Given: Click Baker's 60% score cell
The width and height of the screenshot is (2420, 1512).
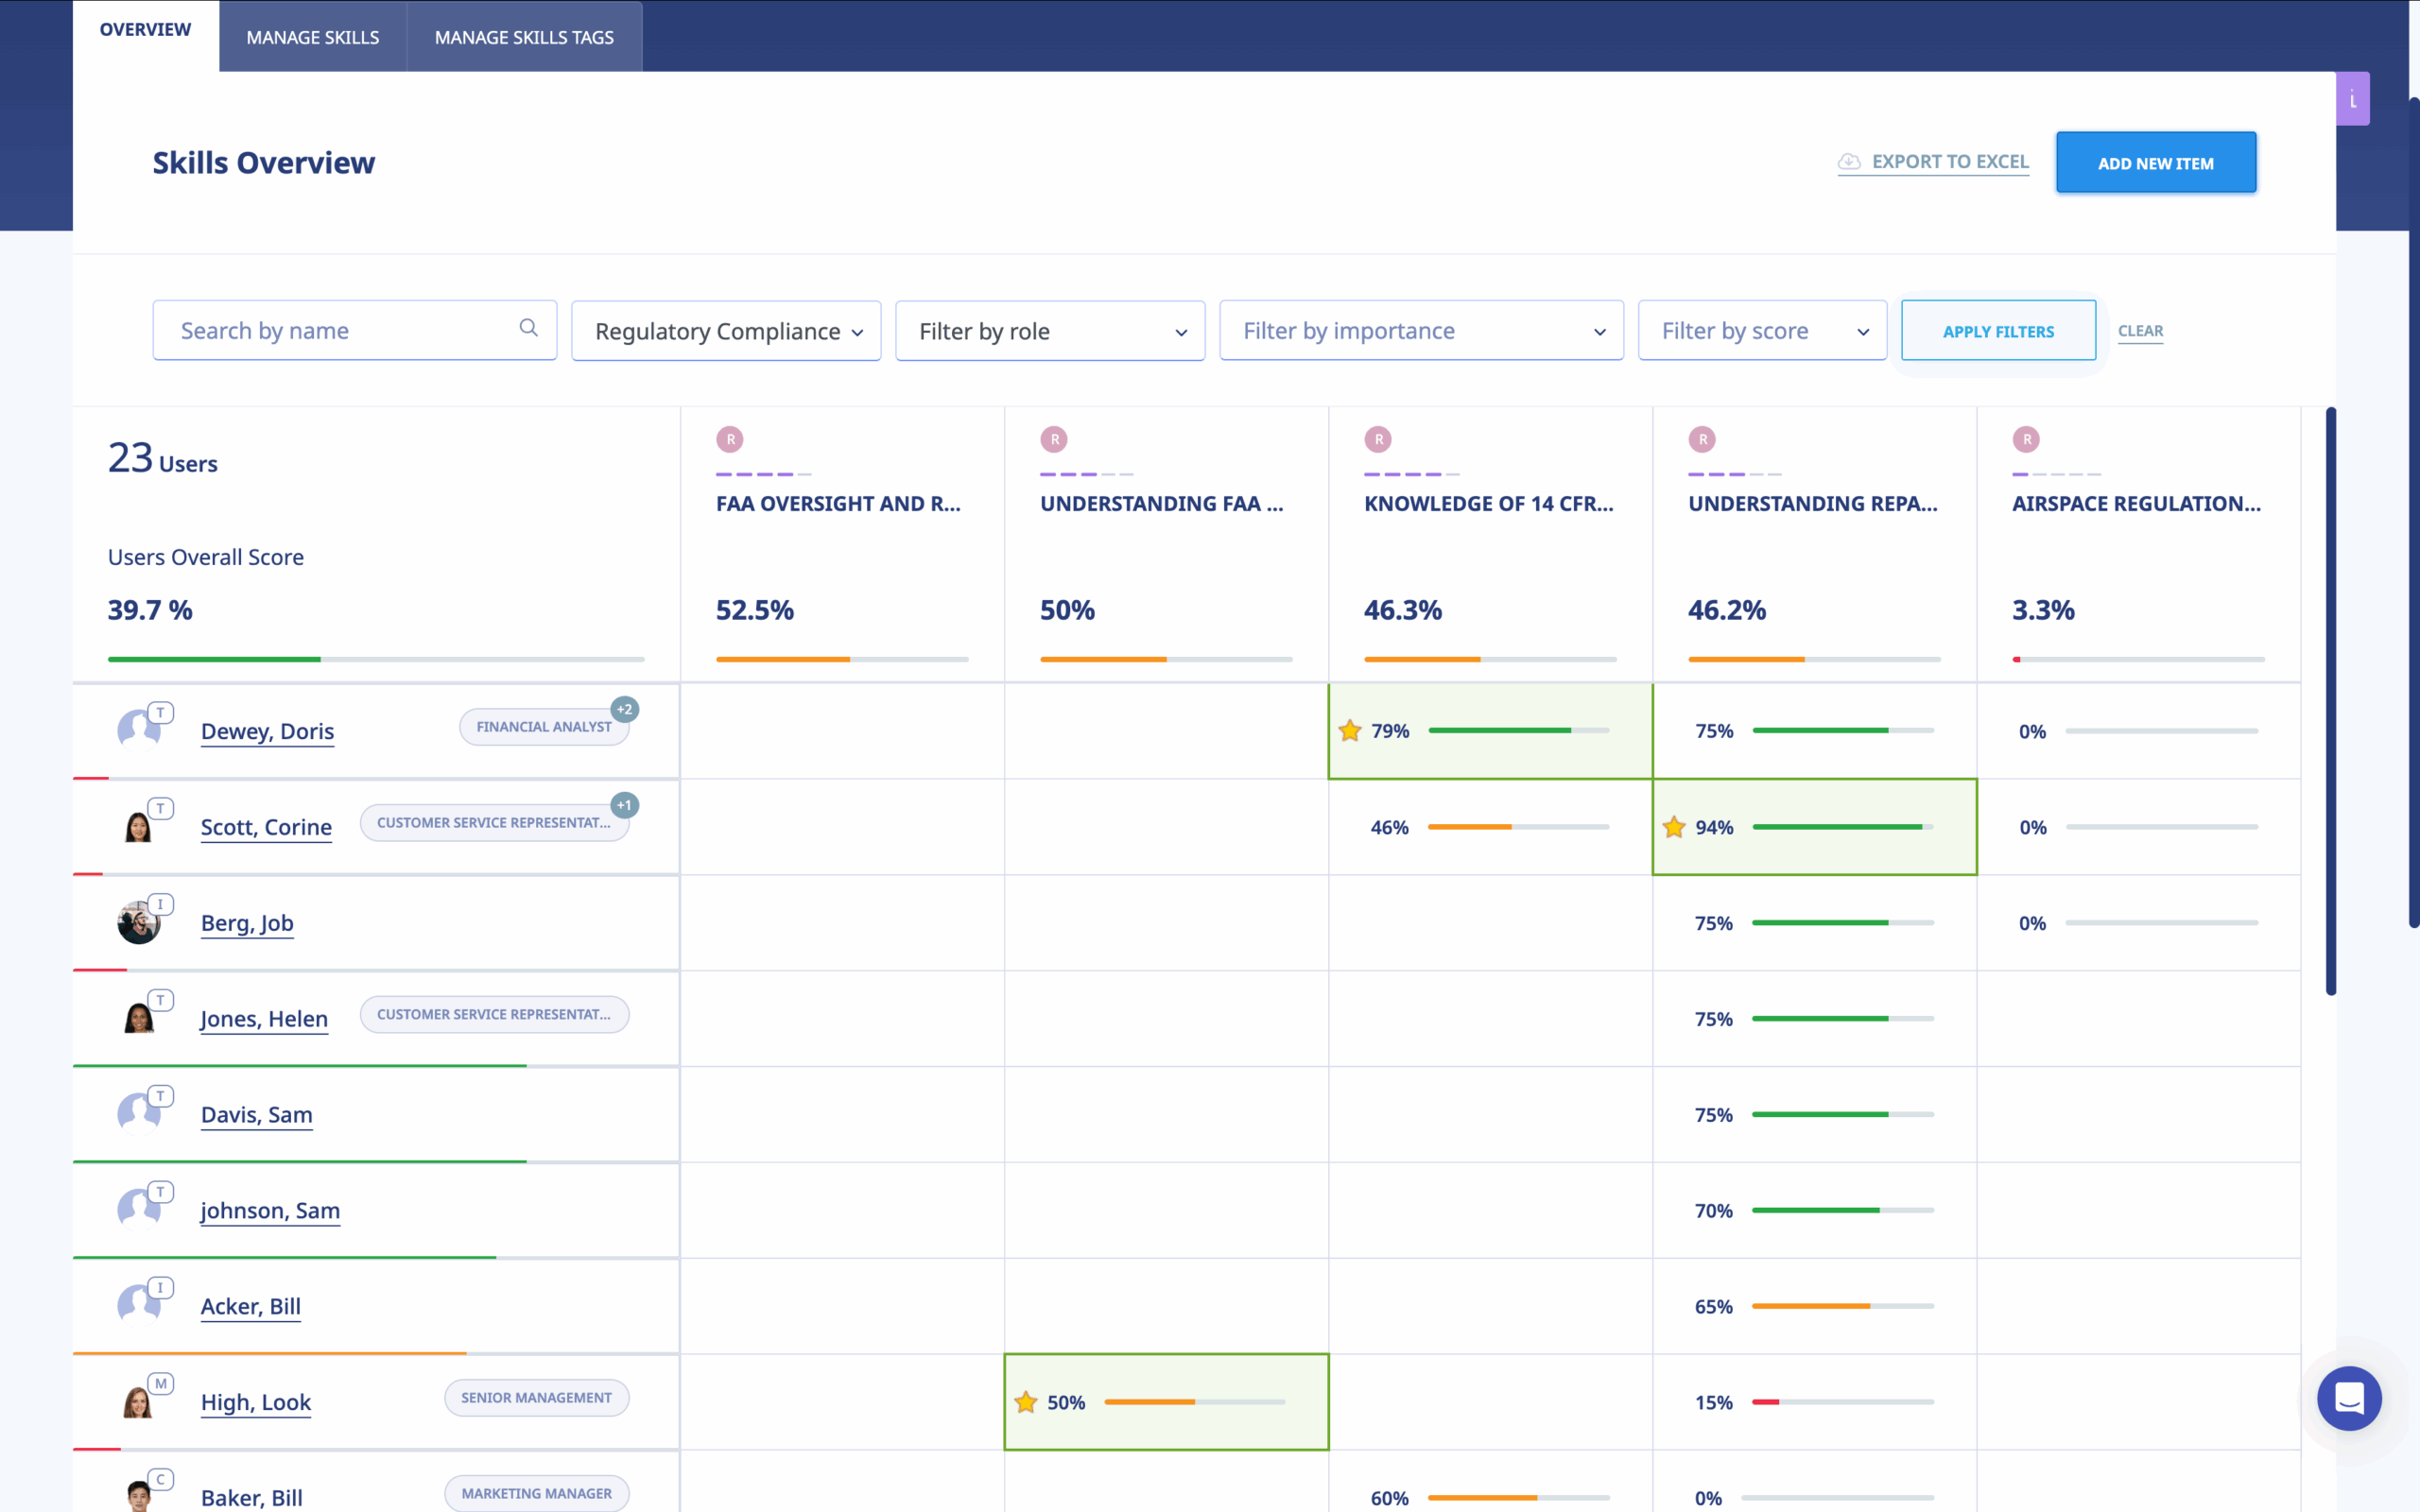Looking at the screenshot, I should point(1490,1484).
